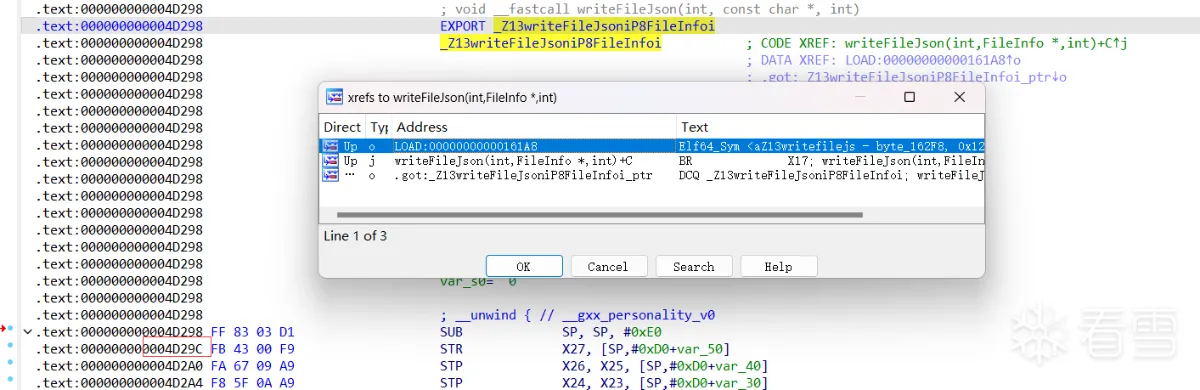The width and height of the screenshot is (1200, 390).
Task: Select the writeFileJson(int,FileInfo *,int)+C xref row
Action: pyautogui.click(x=652, y=160)
